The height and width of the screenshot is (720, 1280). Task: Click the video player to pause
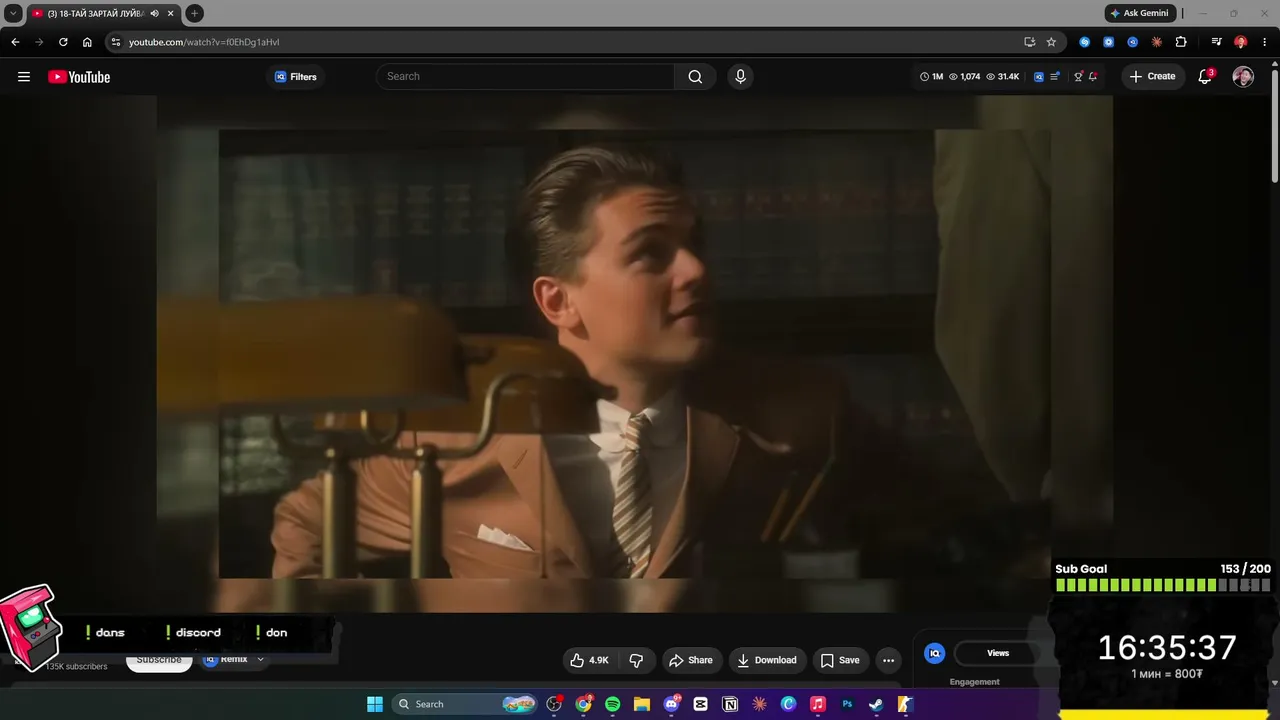coord(634,353)
